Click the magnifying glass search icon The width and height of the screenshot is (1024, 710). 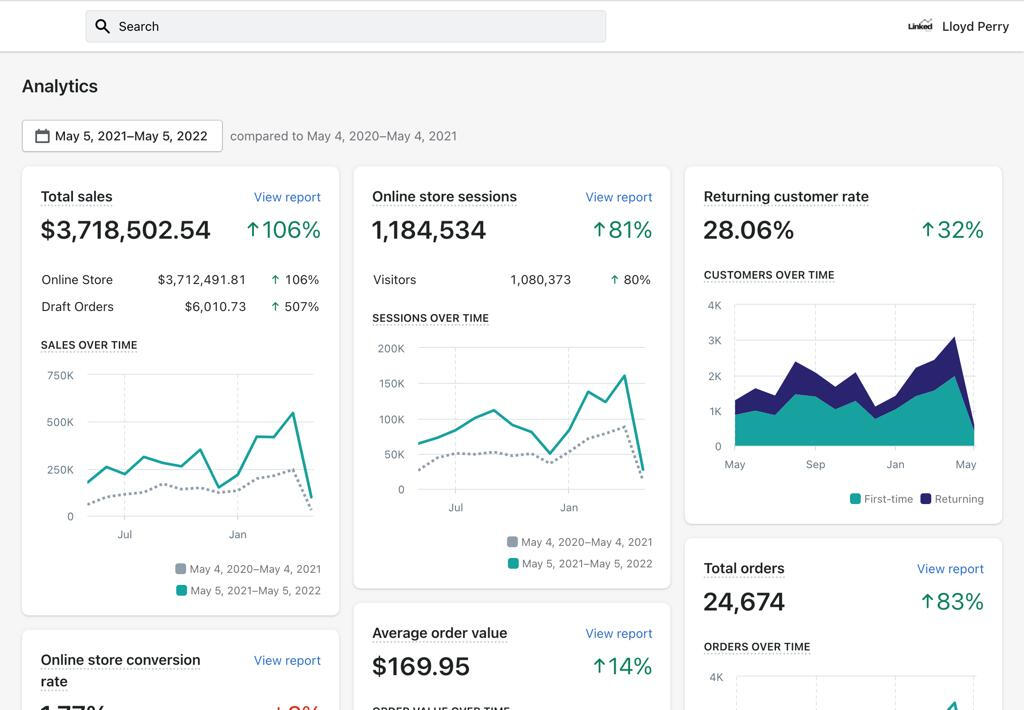[x=102, y=26]
